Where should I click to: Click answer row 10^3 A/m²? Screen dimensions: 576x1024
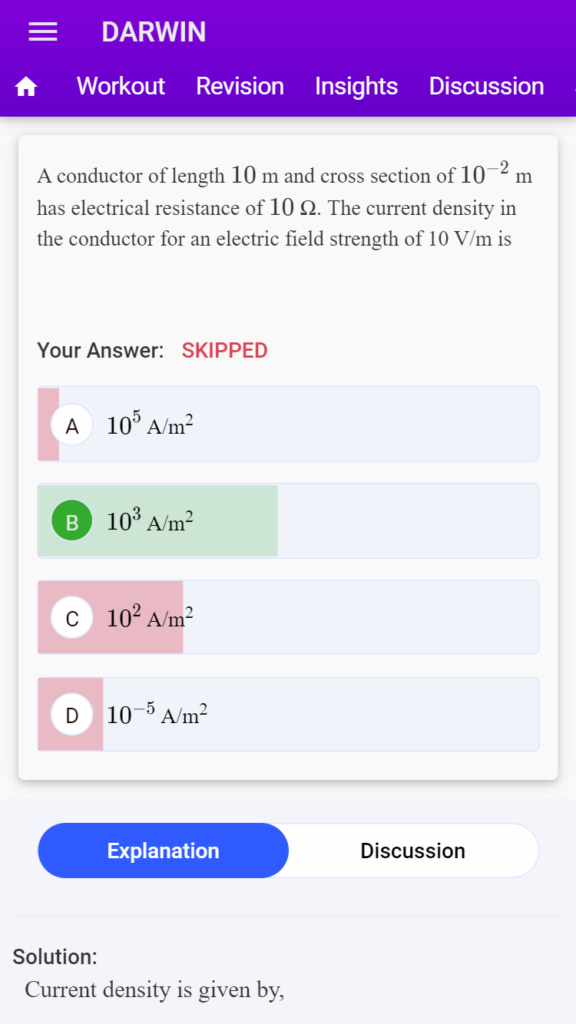[288, 520]
